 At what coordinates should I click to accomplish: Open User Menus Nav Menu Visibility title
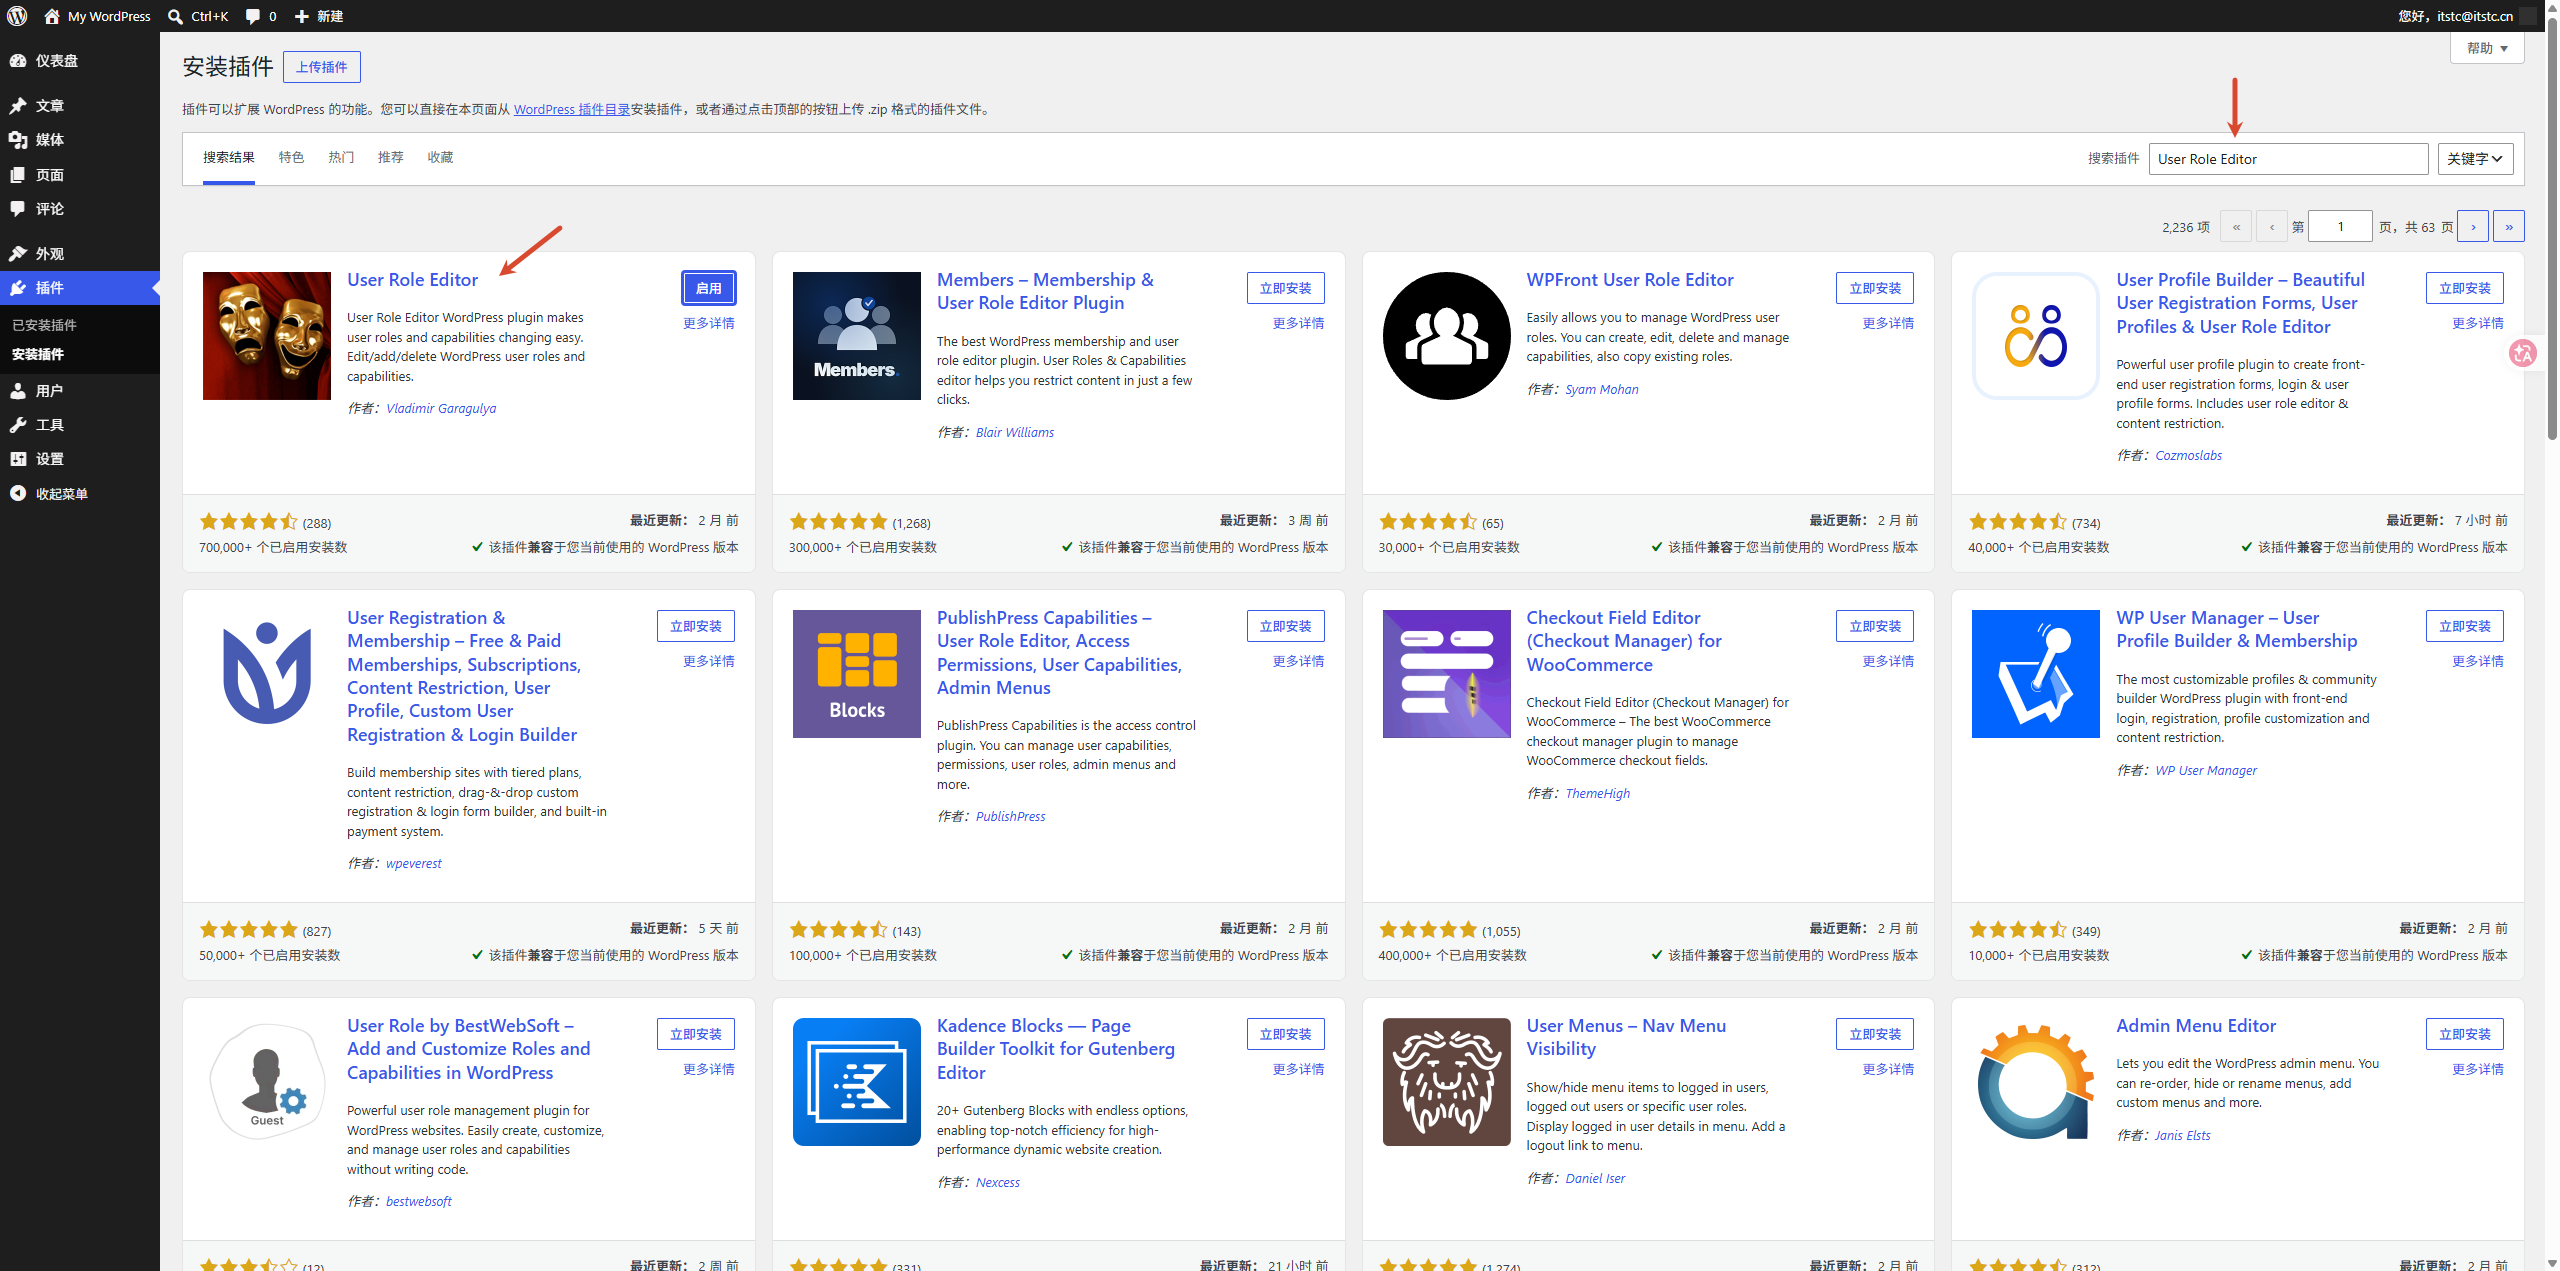[1626, 1037]
